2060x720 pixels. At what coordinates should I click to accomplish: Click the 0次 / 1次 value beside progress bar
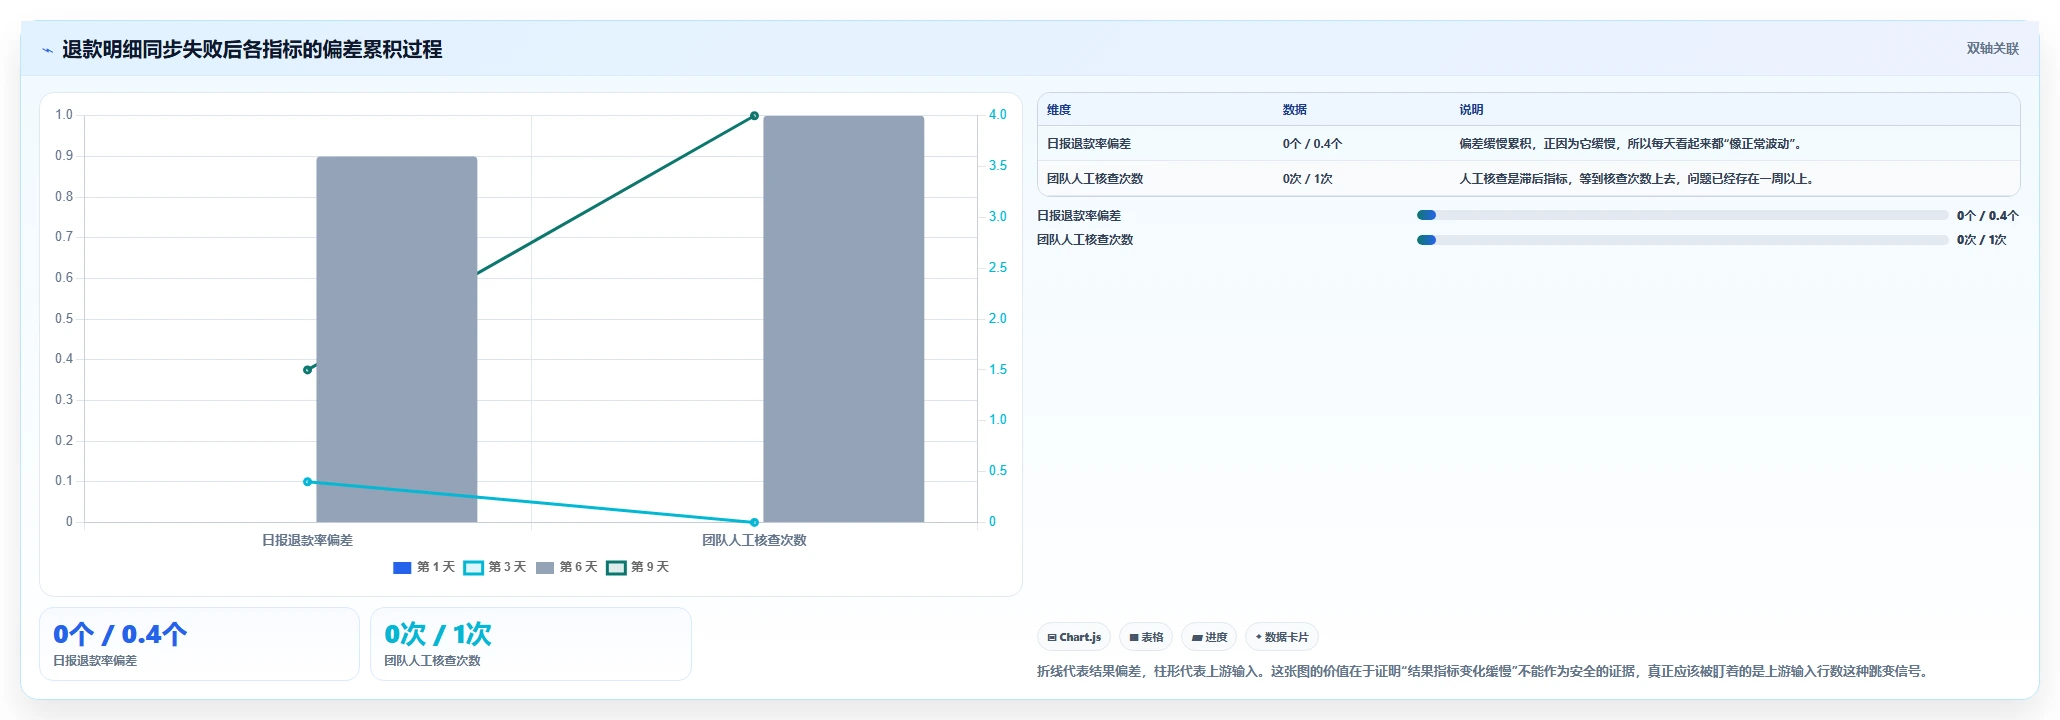click(1982, 240)
